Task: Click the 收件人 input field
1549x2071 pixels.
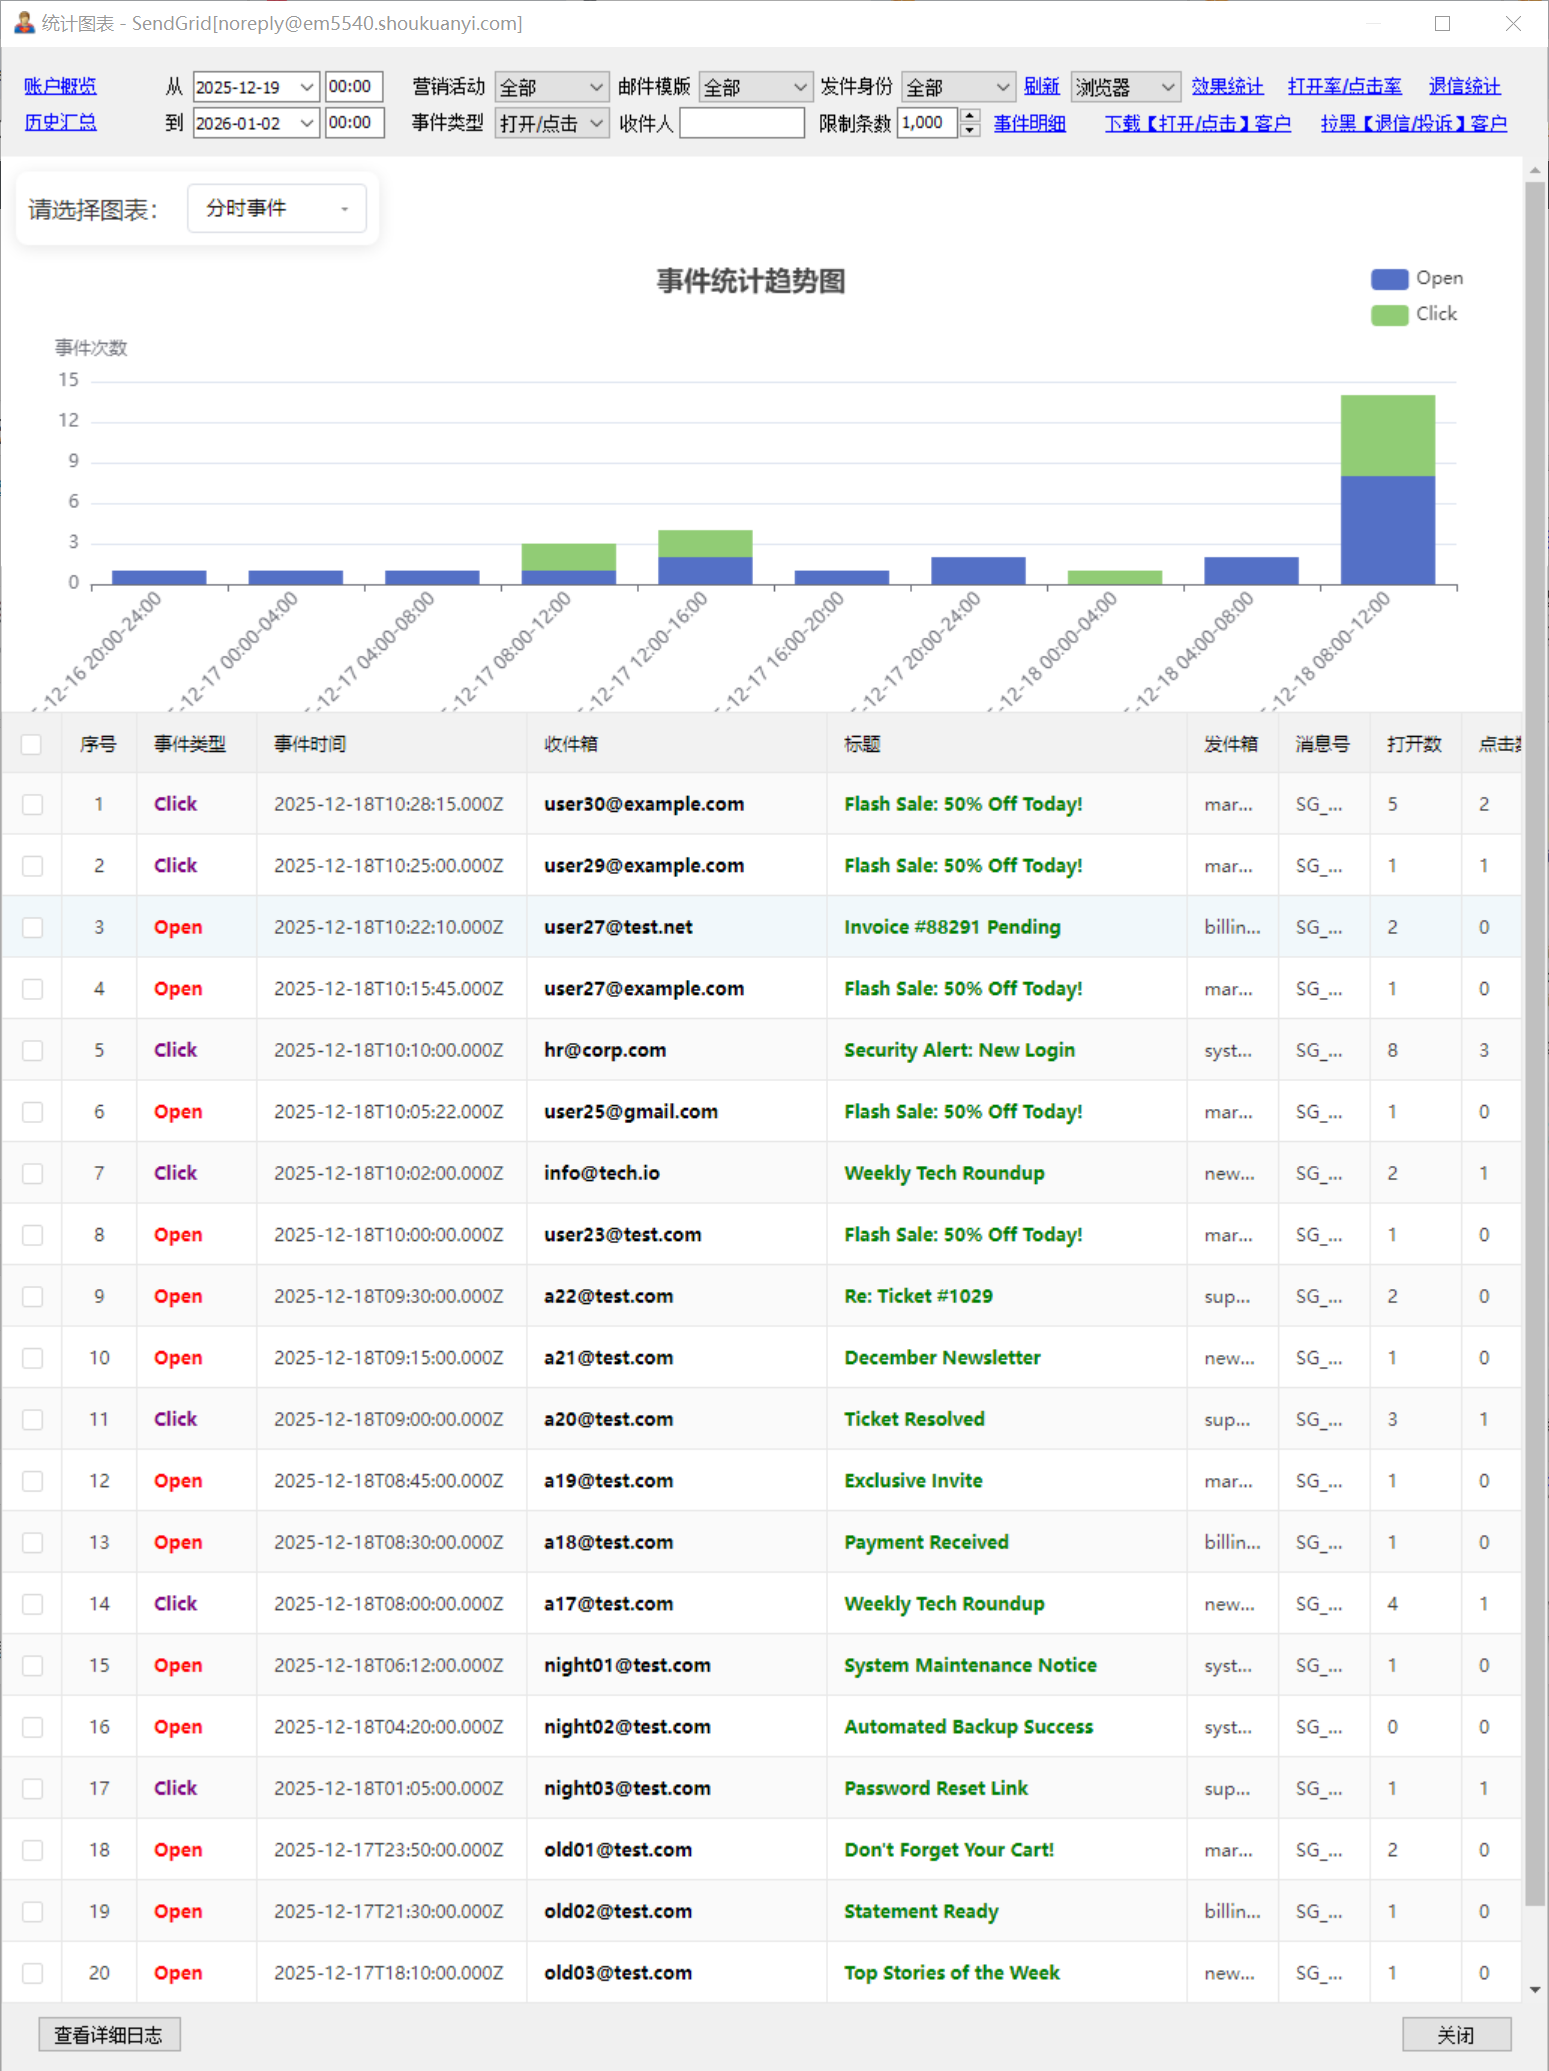Action: 741,123
